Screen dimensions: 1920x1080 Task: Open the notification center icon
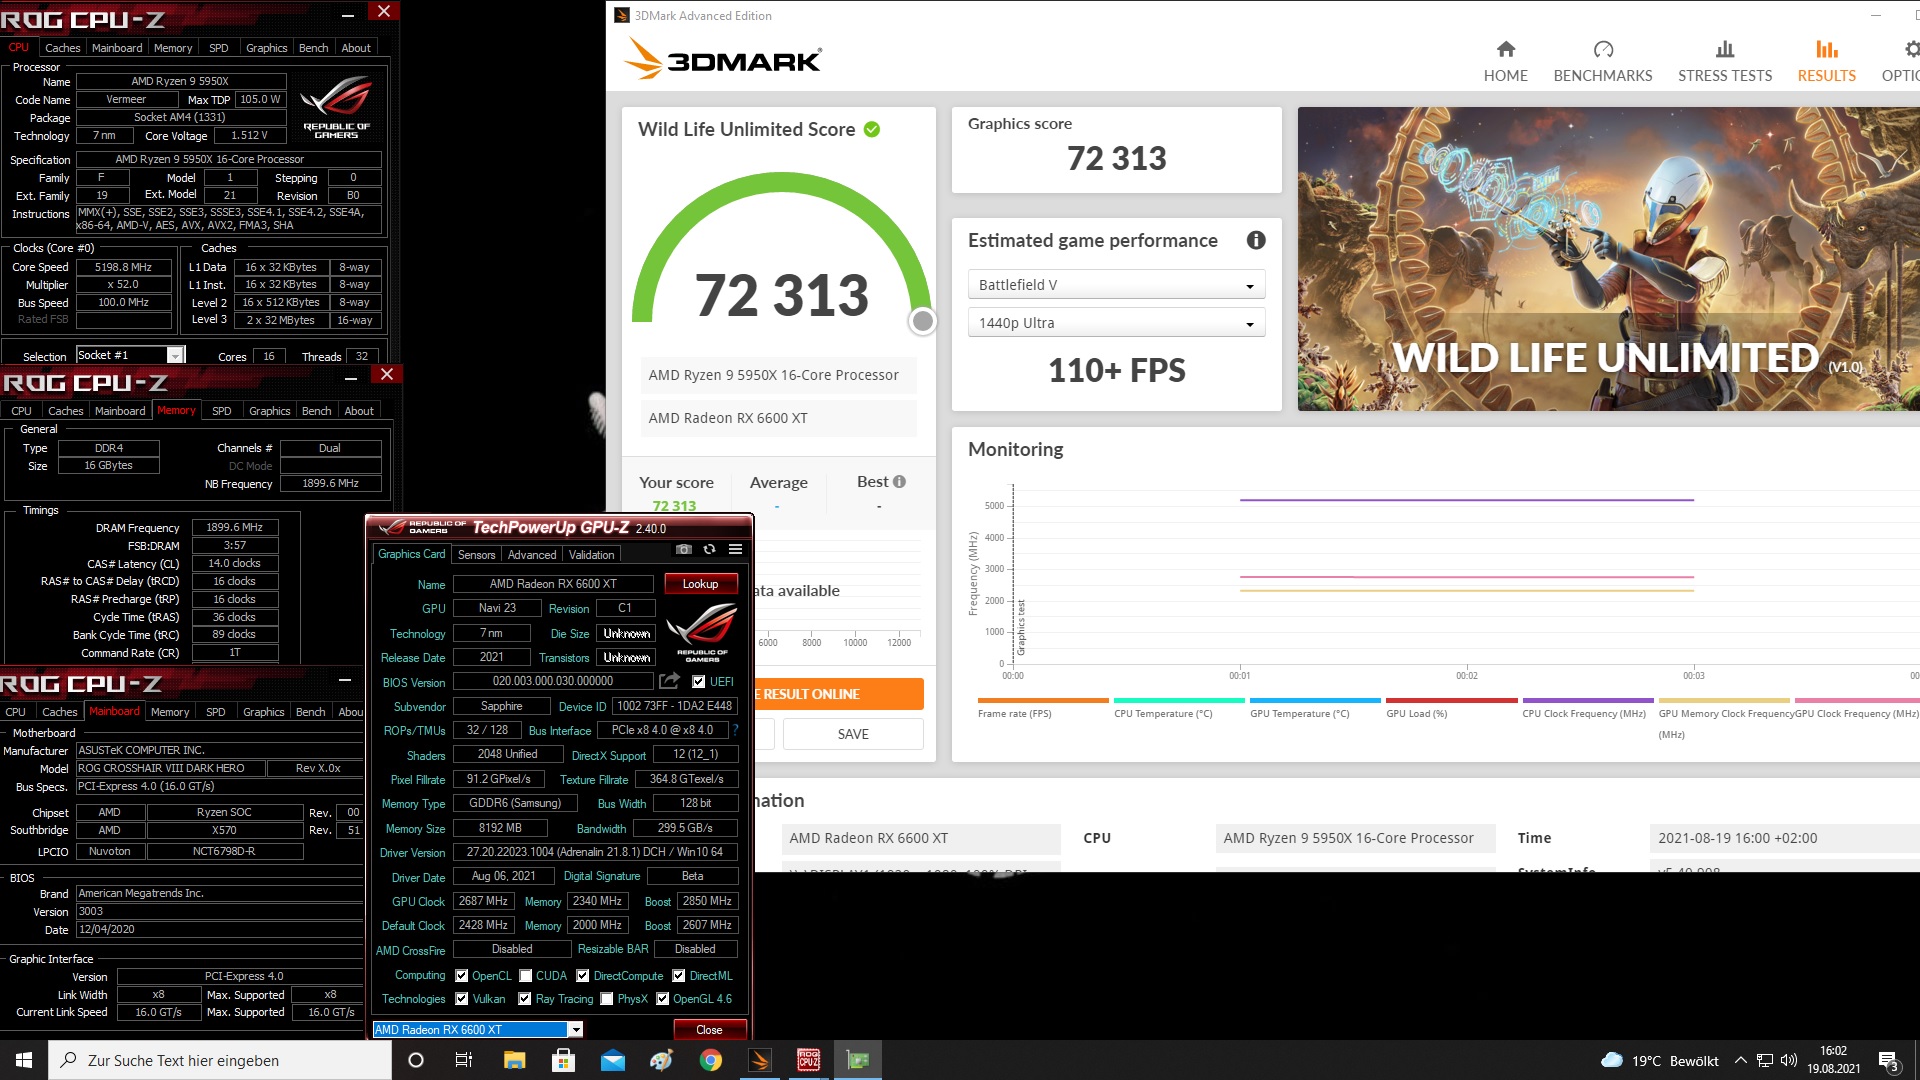(1888, 1060)
